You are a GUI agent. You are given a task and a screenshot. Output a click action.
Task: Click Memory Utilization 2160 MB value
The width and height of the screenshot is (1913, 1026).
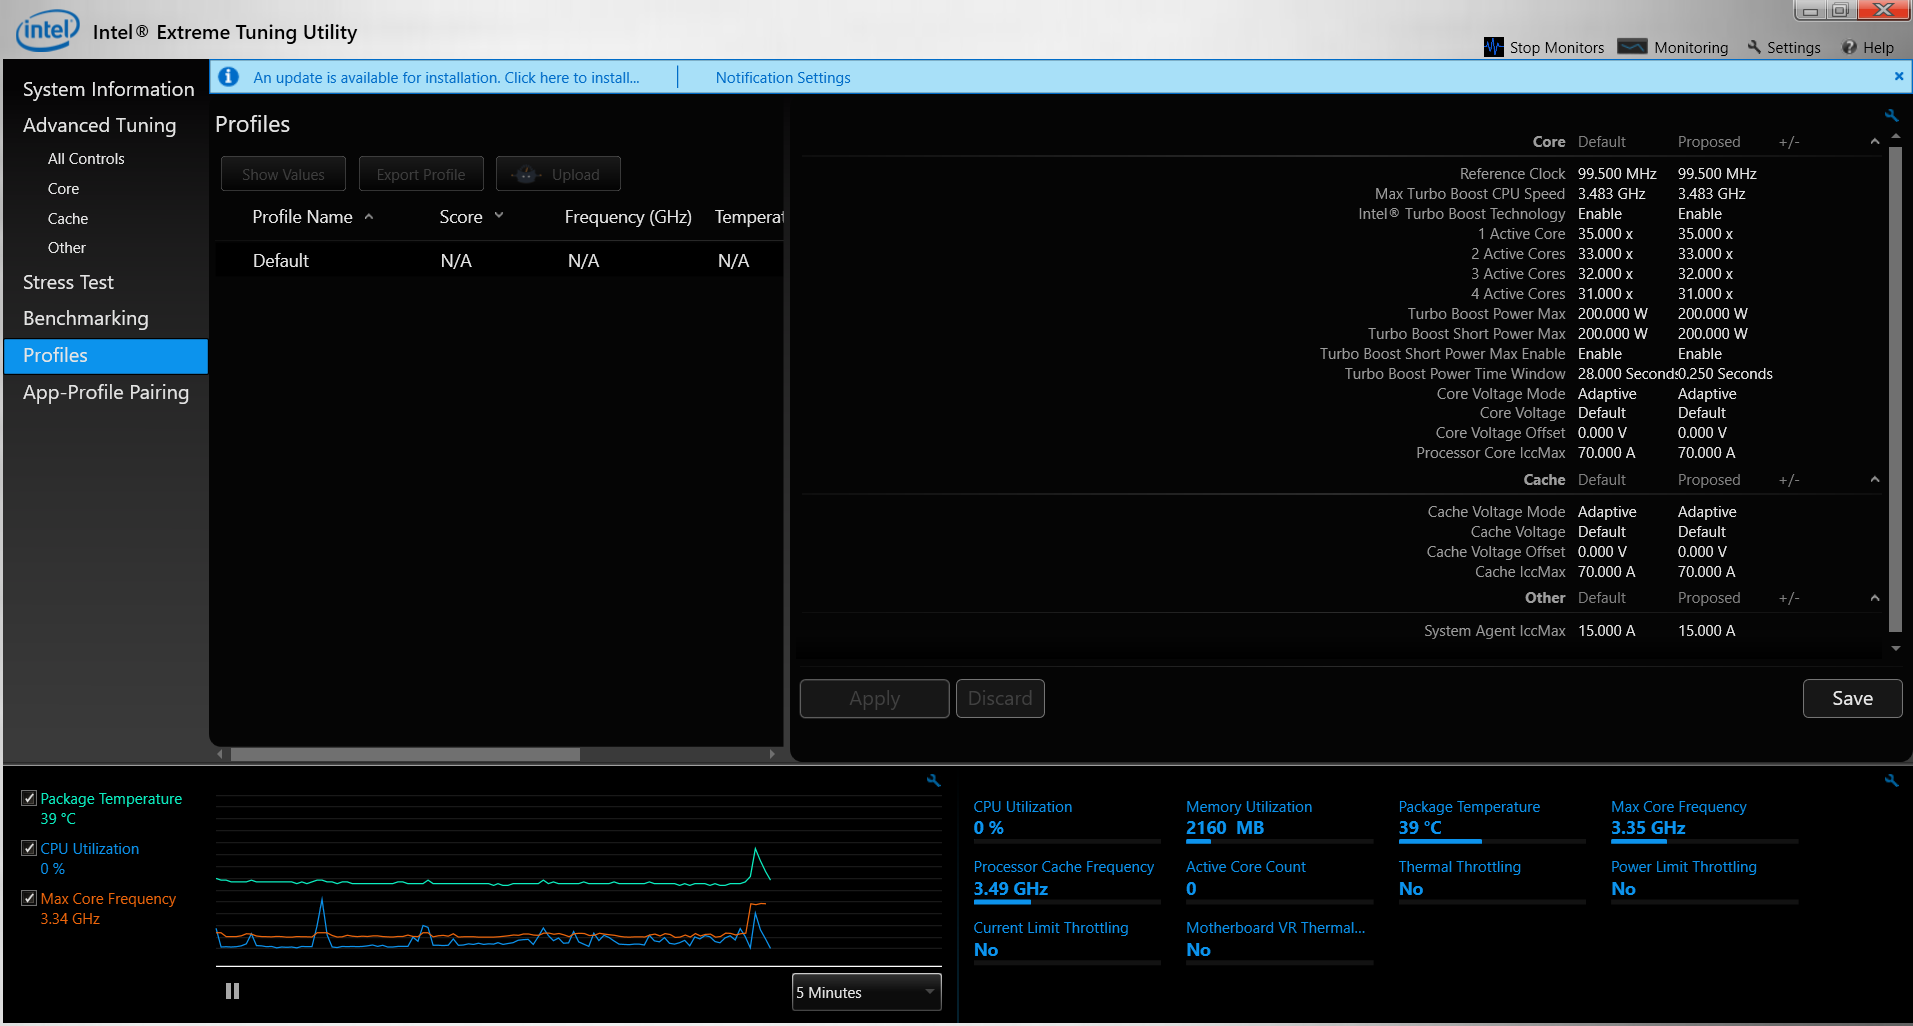coord(1225,828)
